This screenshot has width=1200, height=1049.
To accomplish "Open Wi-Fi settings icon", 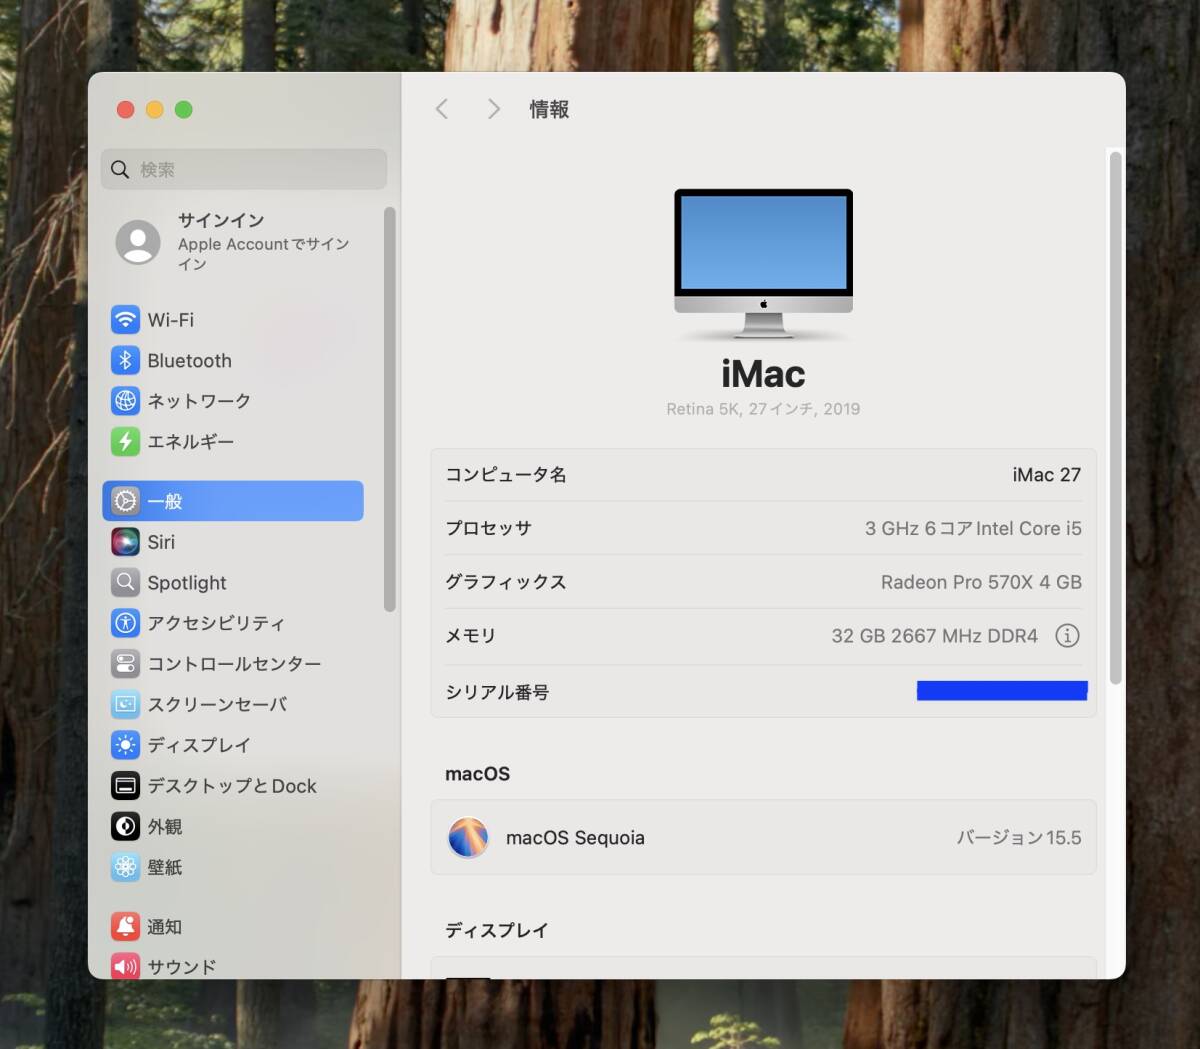I will tap(125, 320).
